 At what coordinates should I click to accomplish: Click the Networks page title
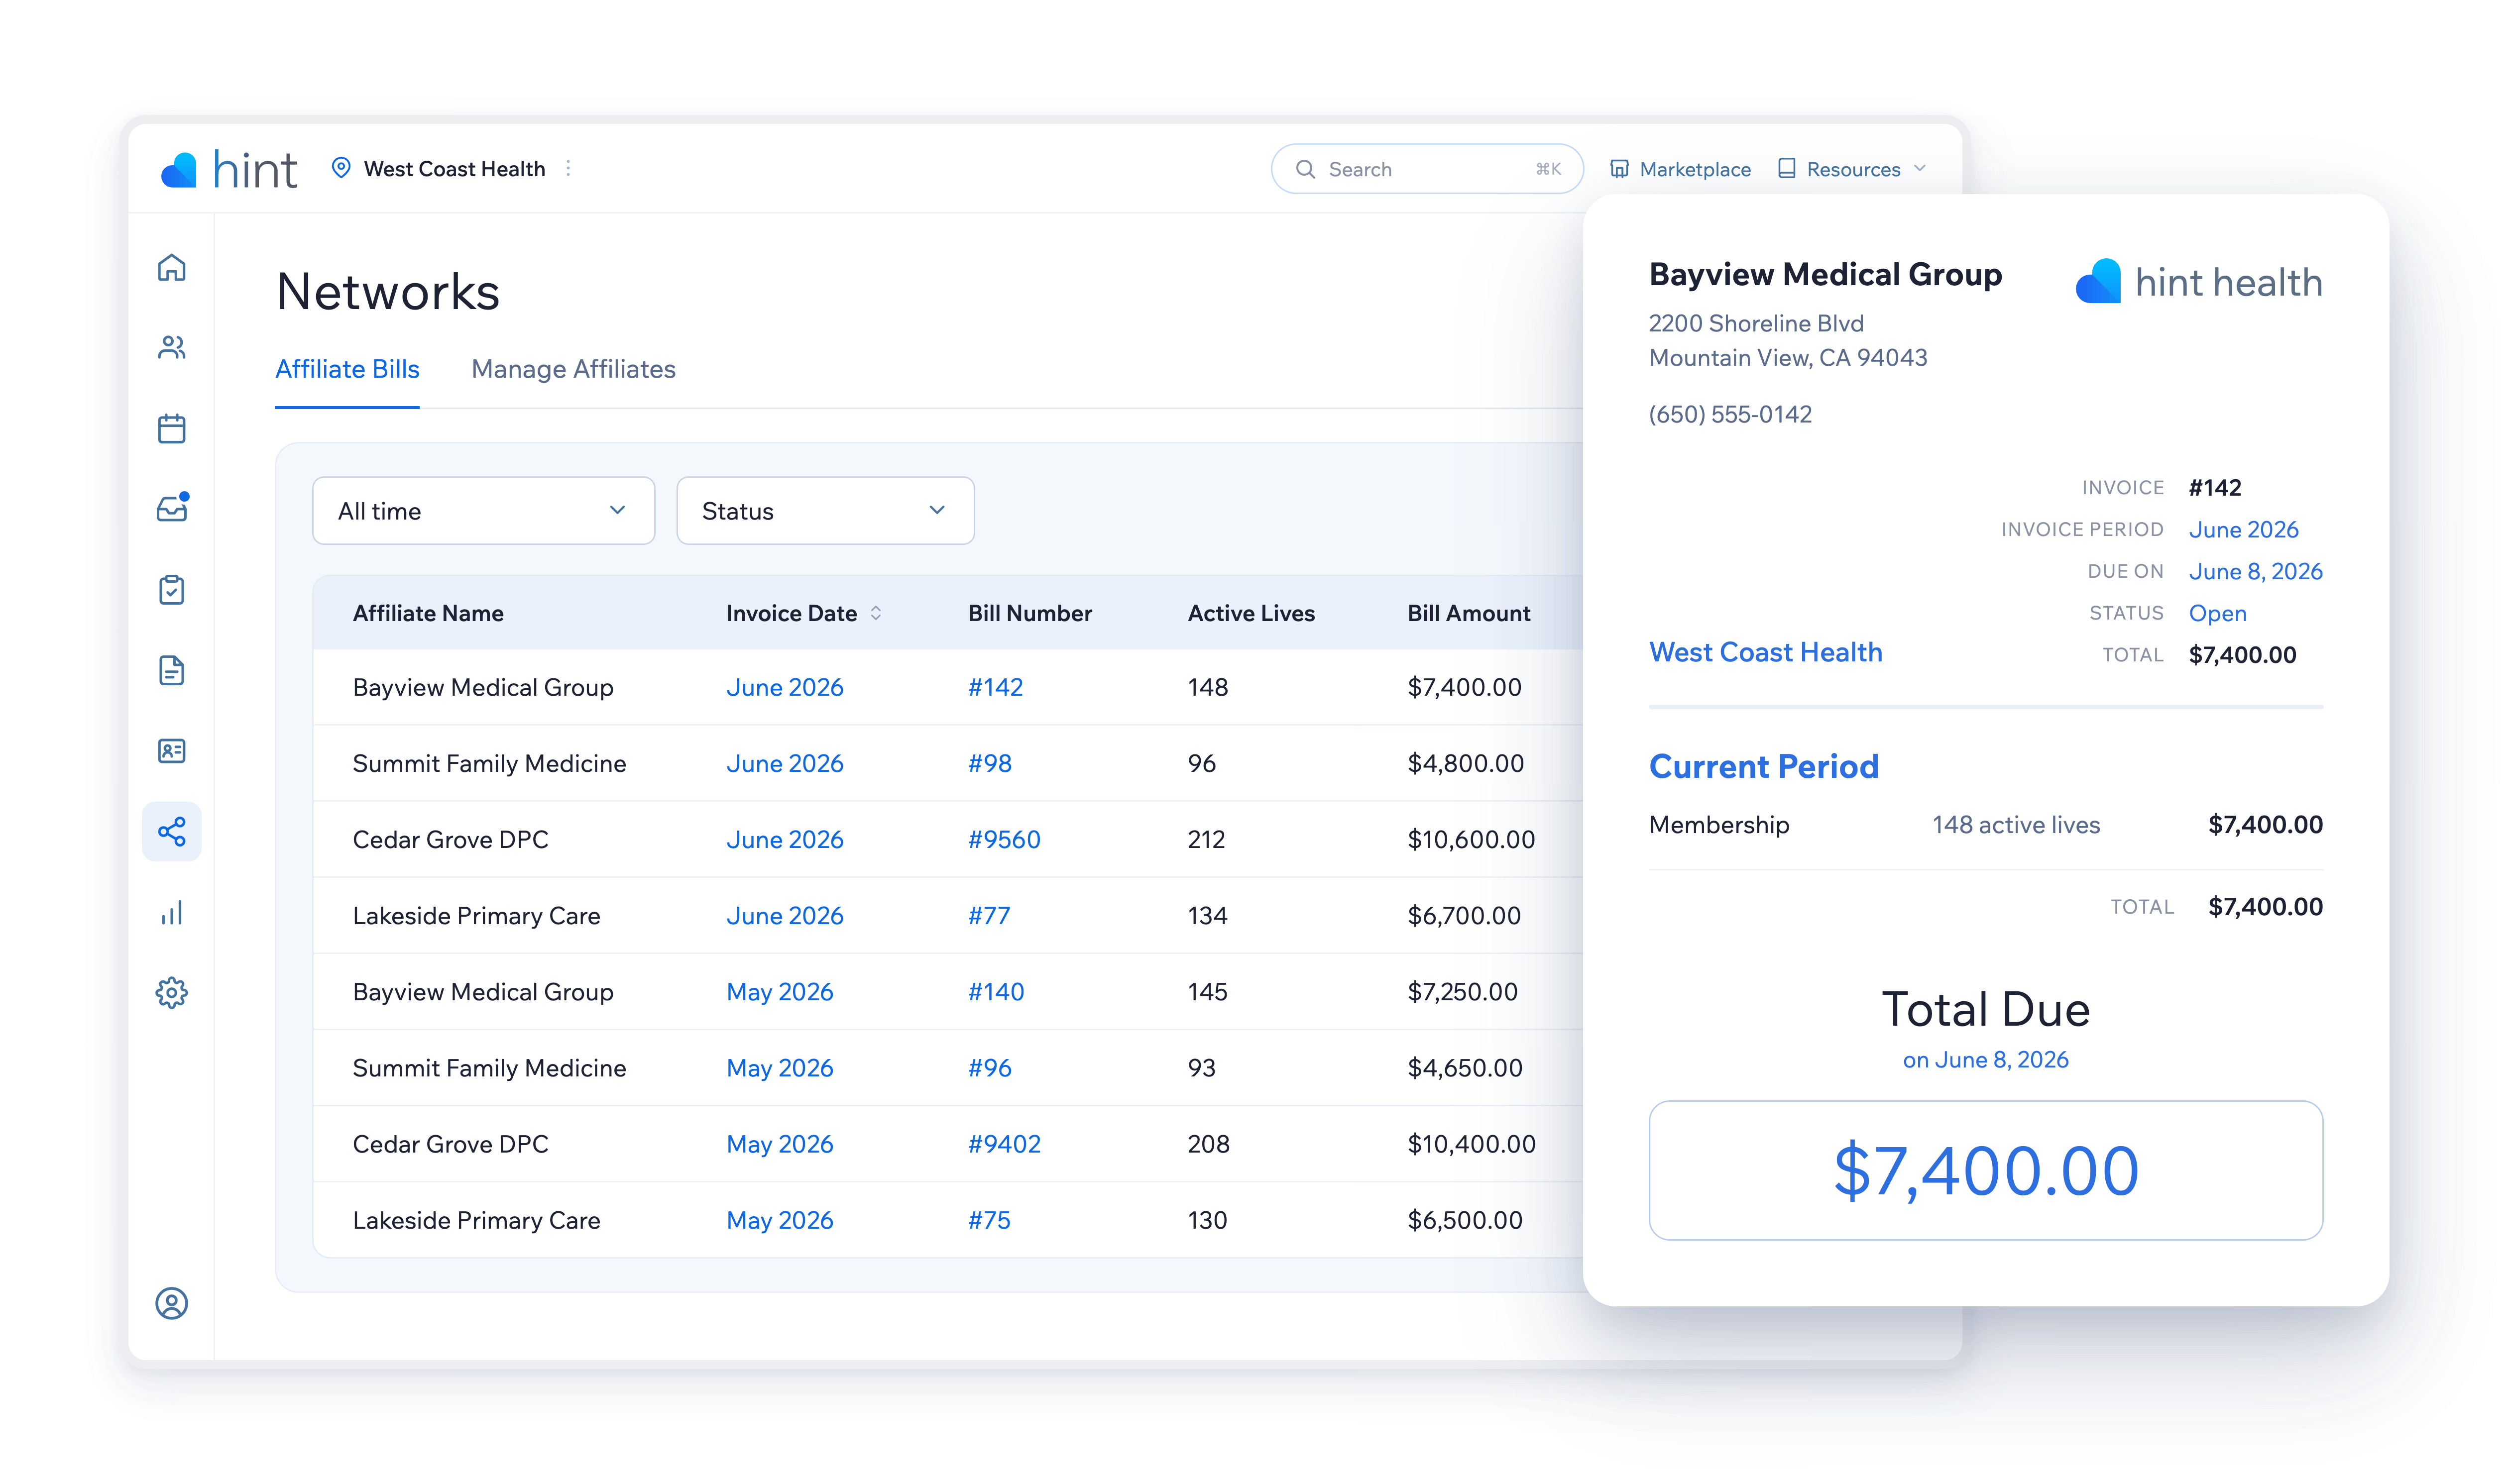pyautogui.click(x=388, y=291)
